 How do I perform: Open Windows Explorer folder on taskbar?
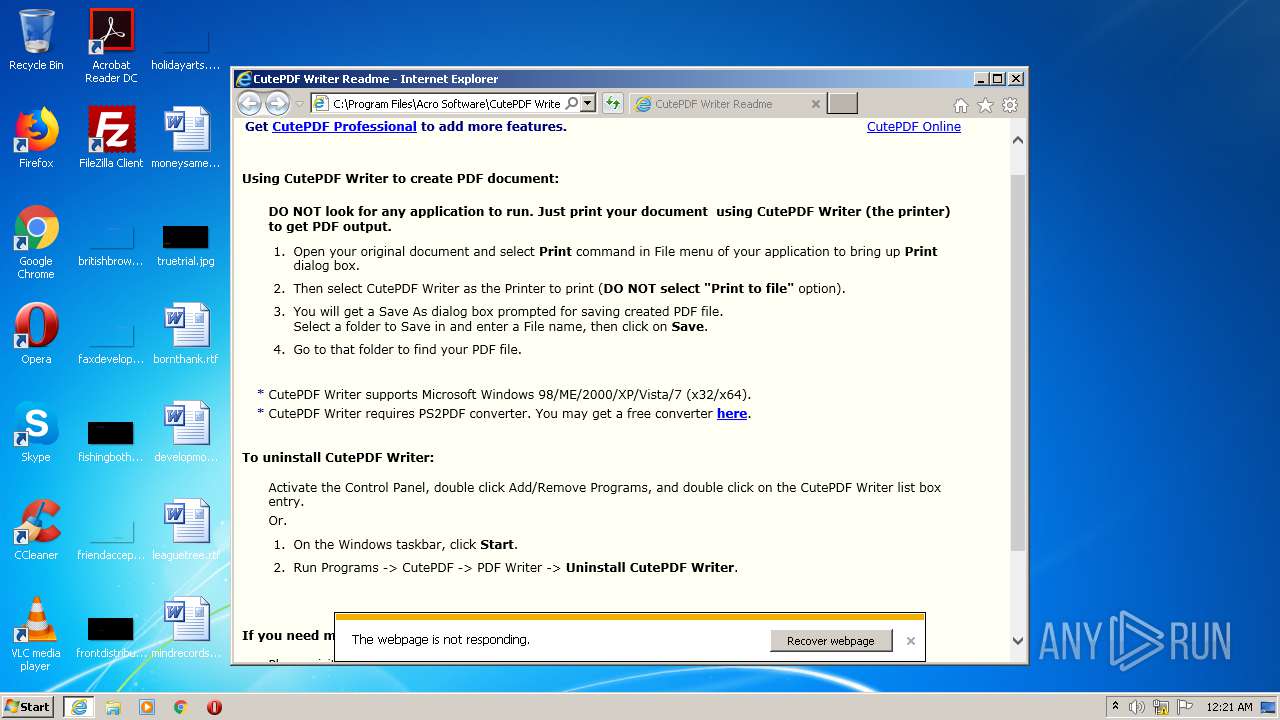pyautogui.click(x=113, y=707)
